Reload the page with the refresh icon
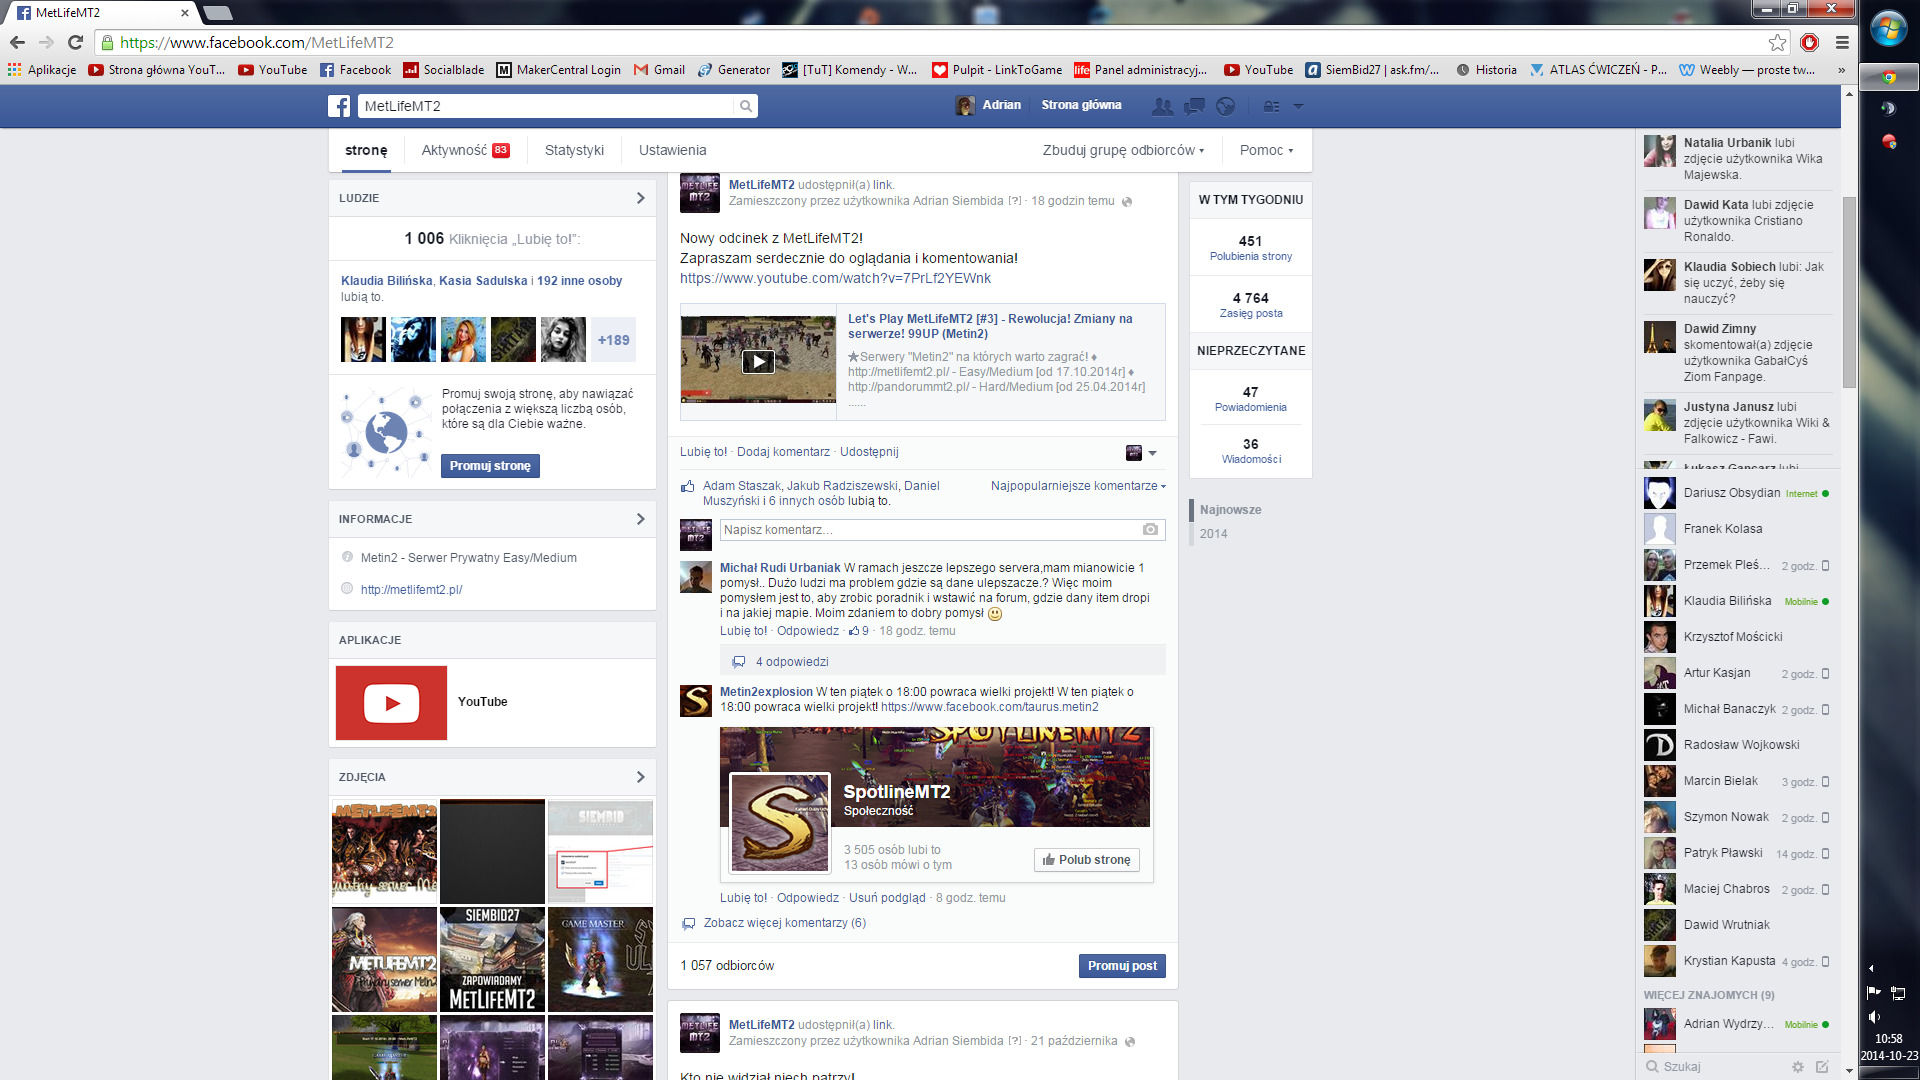1920x1080 pixels. [x=75, y=42]
